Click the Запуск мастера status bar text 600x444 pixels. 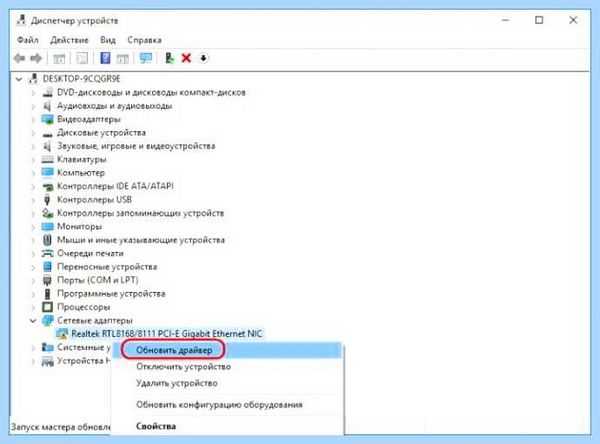click(x=60, y=427)
